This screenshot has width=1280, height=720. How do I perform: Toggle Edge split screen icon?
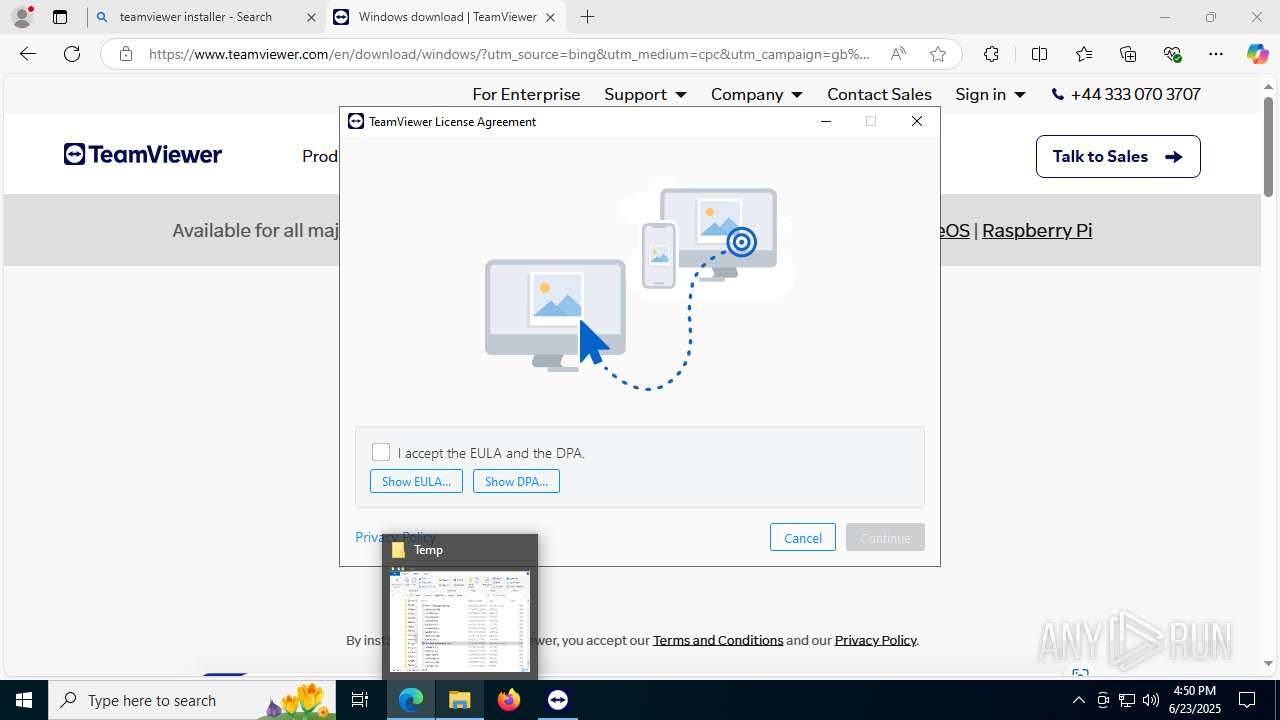[1039, 54]
